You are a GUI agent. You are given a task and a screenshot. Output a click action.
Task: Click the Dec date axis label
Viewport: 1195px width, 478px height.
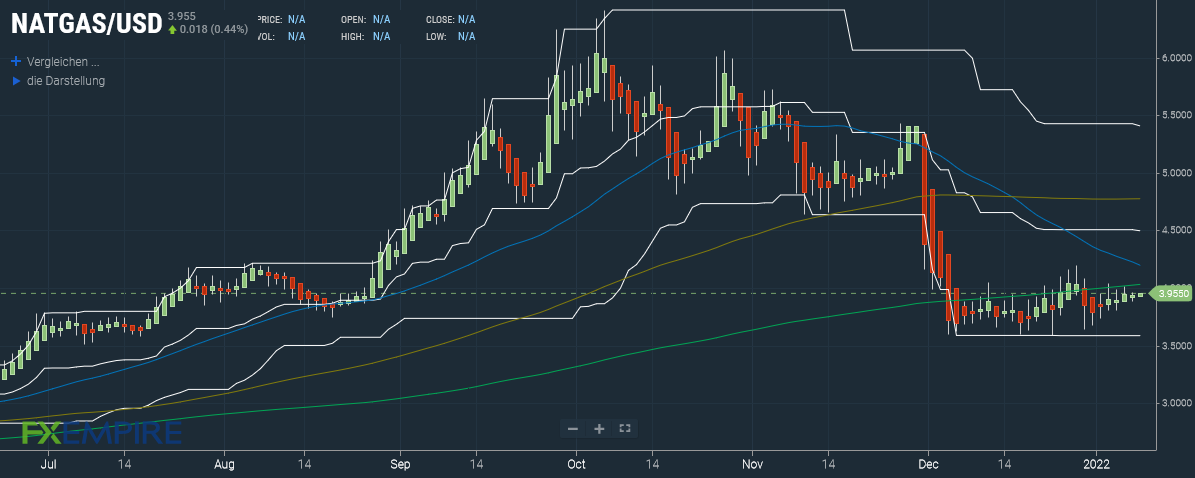(x=928, y=463)
